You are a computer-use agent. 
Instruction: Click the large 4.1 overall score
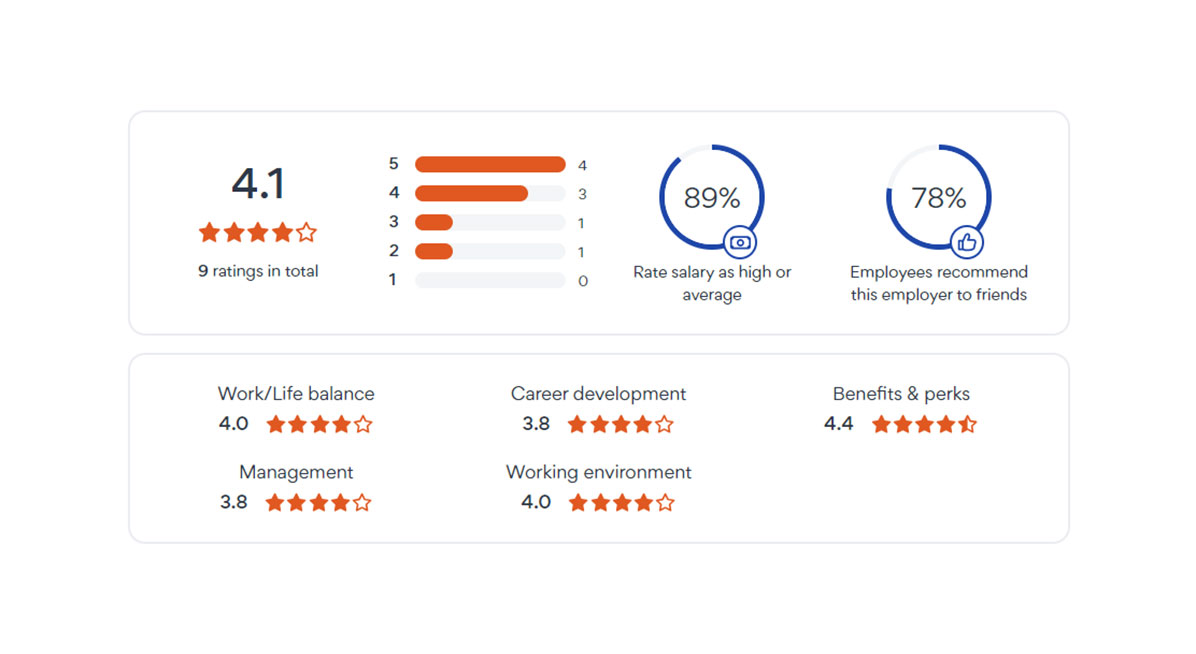click(258, 184)
